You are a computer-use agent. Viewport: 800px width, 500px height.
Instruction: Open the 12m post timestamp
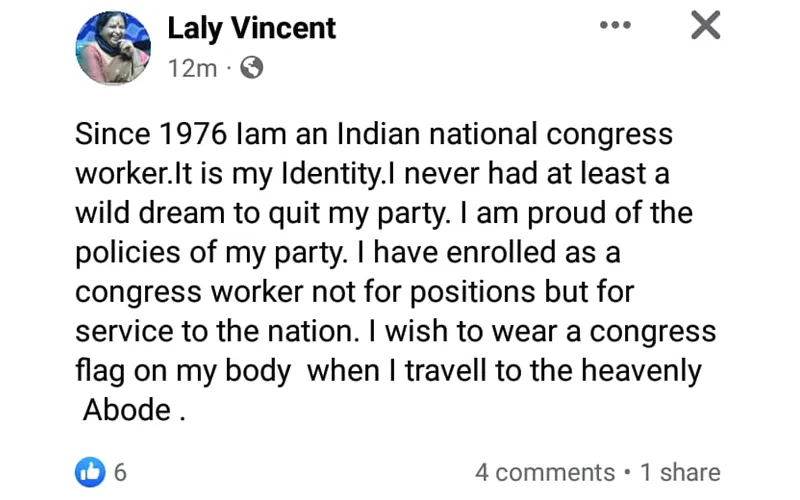(x=192, y=68)
